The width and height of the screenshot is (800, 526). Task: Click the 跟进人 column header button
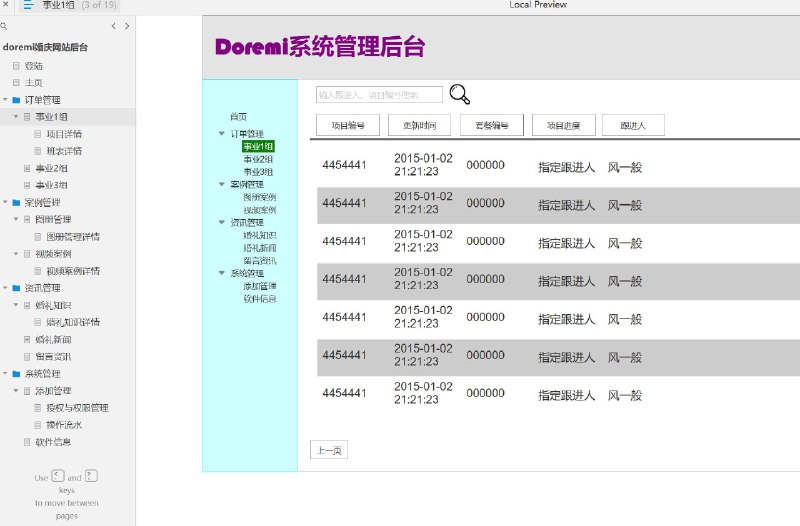(x=633, y=126)
